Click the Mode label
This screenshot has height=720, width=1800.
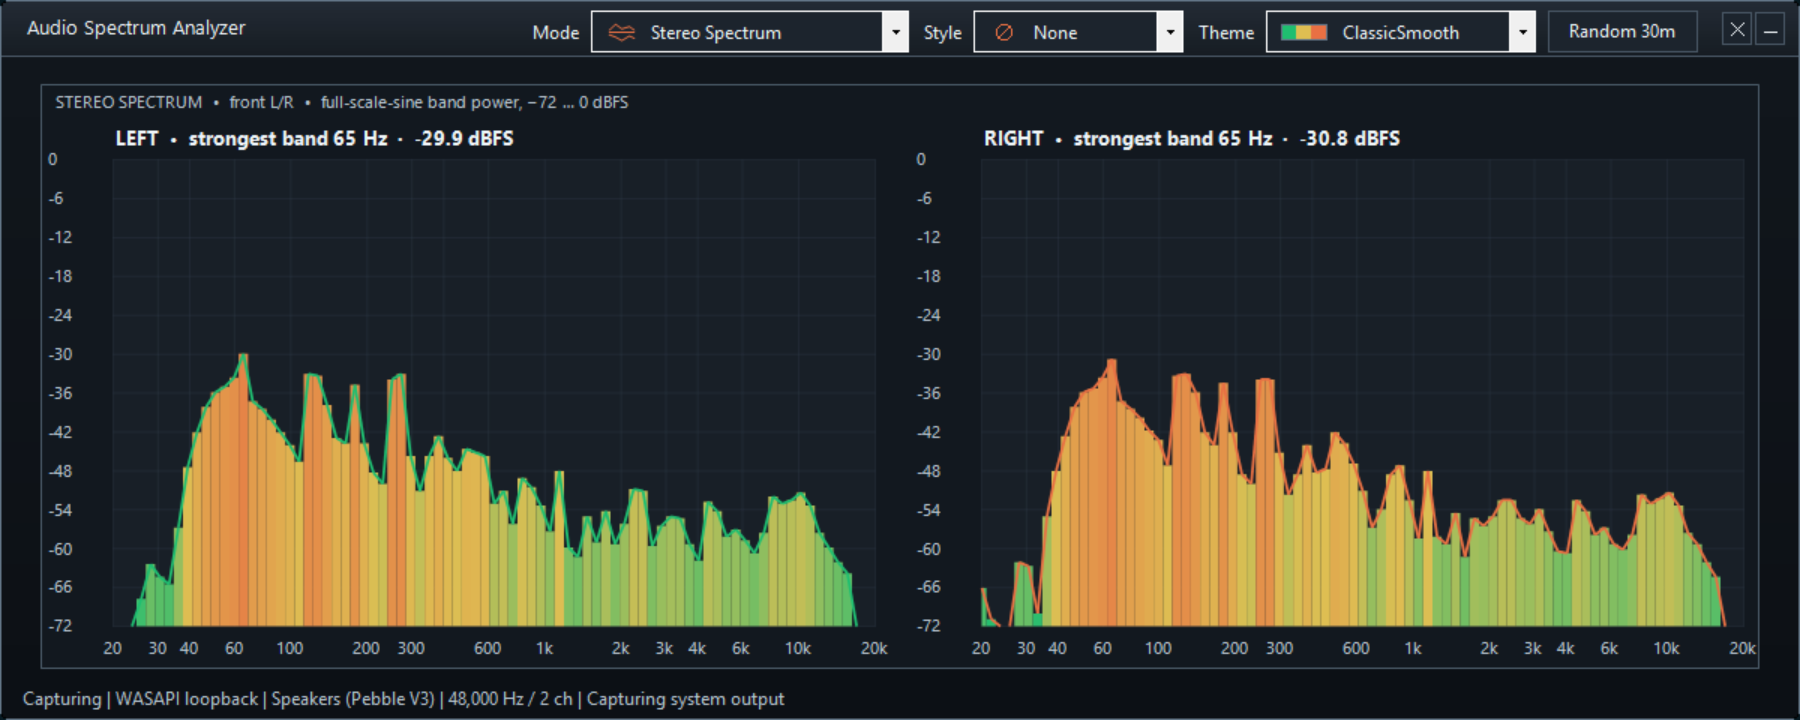[x=556, y=33]
